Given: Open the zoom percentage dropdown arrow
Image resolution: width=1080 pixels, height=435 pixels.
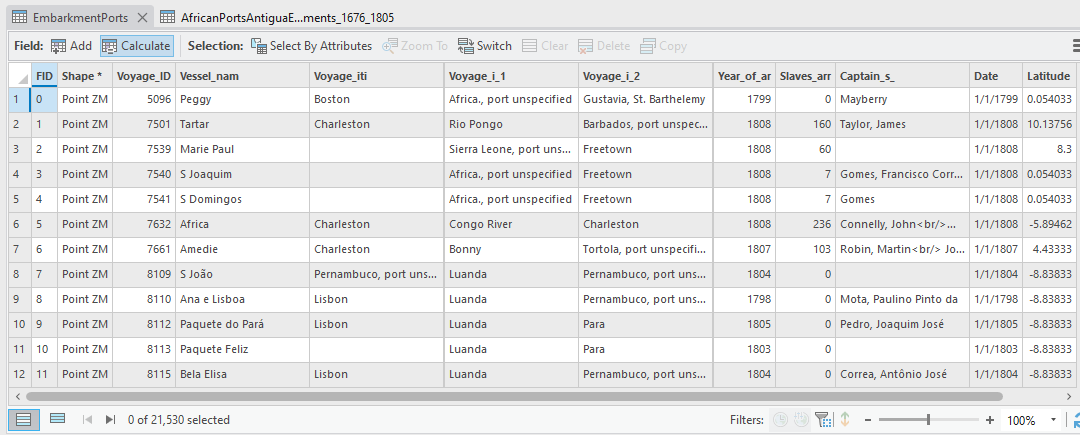Looking at the screenshot, I should 1052,420.
